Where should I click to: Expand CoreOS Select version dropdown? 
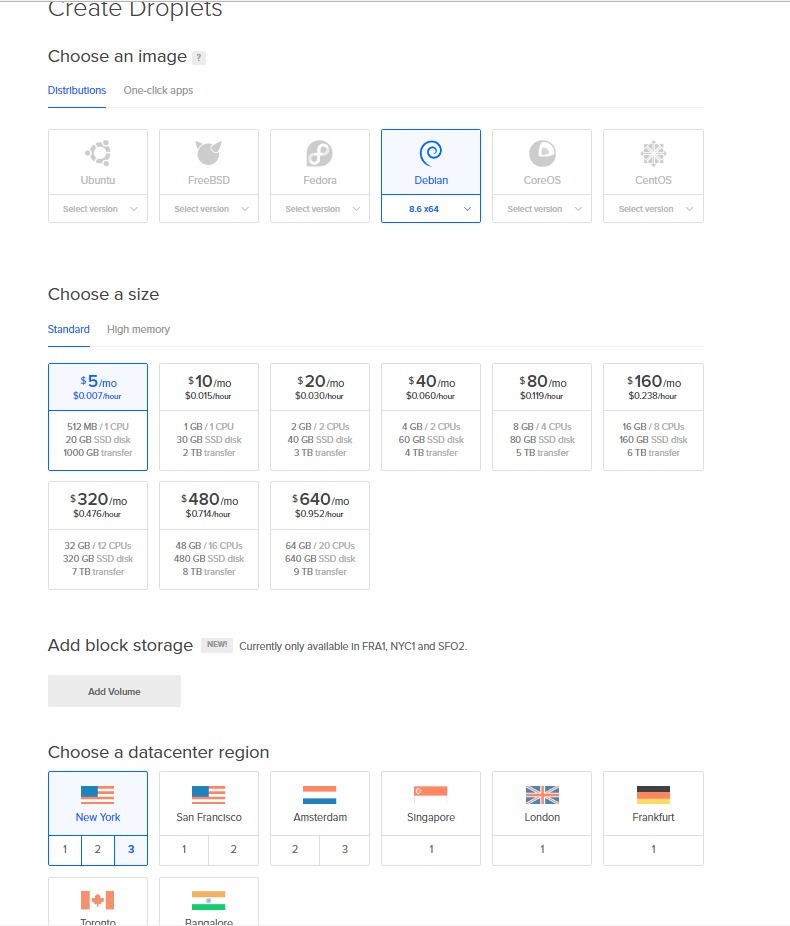pos(542,209)
